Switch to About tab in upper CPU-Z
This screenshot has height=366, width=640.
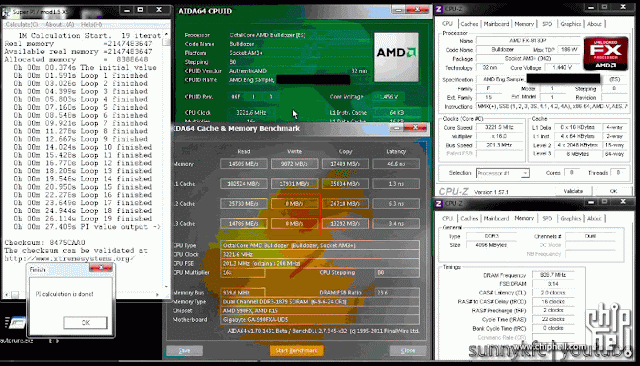click(x=594, y=24)
